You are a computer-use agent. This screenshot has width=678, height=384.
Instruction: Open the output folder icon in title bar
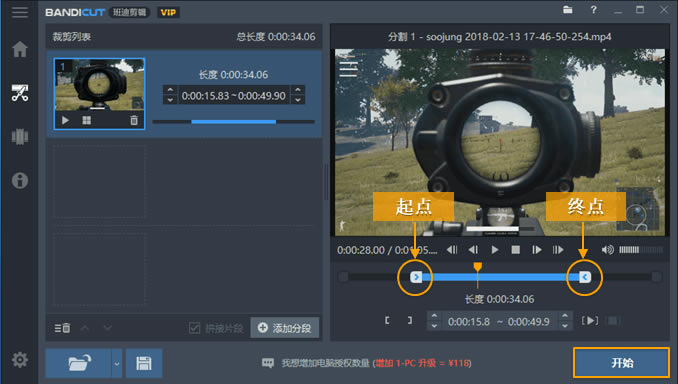click(x=568, y=10)
